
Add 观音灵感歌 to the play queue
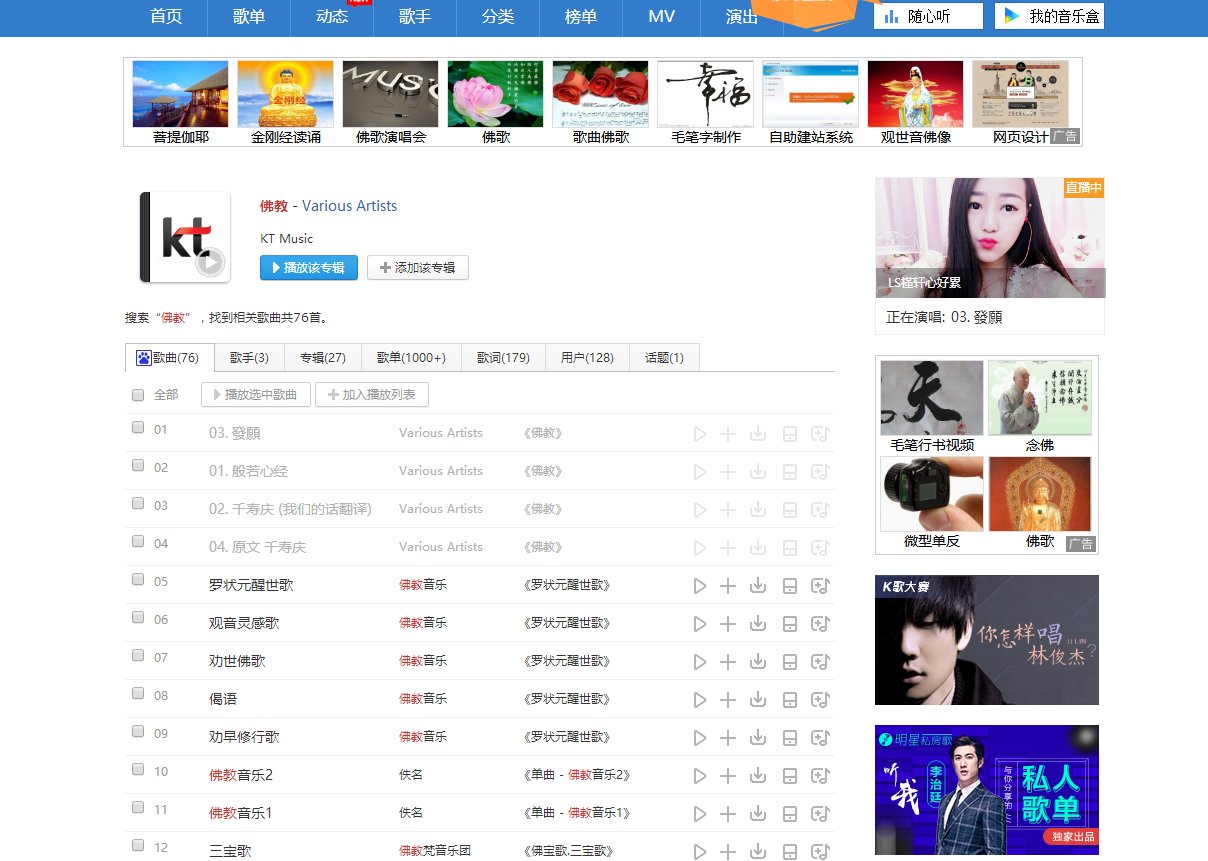pos(728,624)
